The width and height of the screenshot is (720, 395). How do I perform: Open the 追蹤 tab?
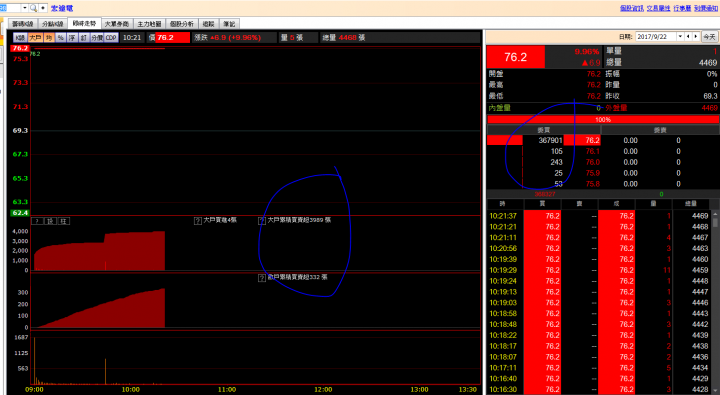click(208, 24)
